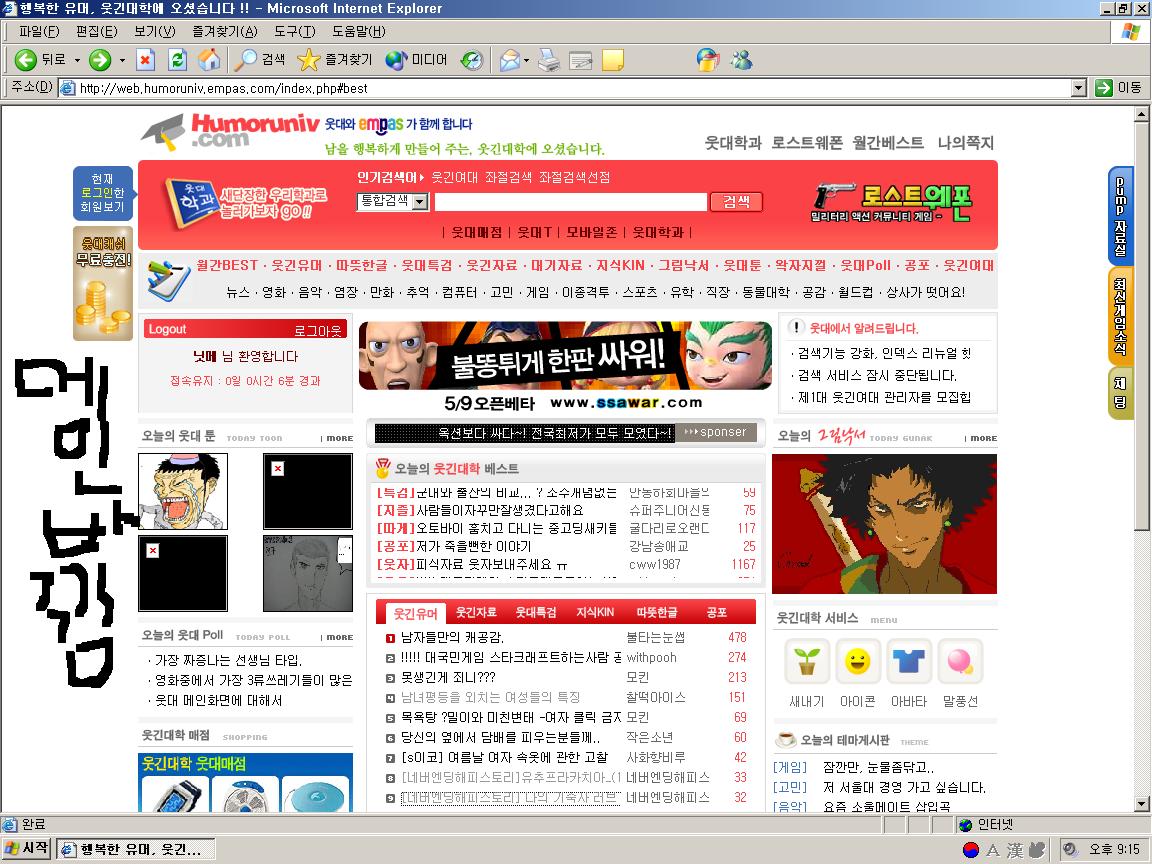The height and width of the screenshot is (864, 1152).
Task: Refresh the page using the toolbar icon
Action: (177, 60)
